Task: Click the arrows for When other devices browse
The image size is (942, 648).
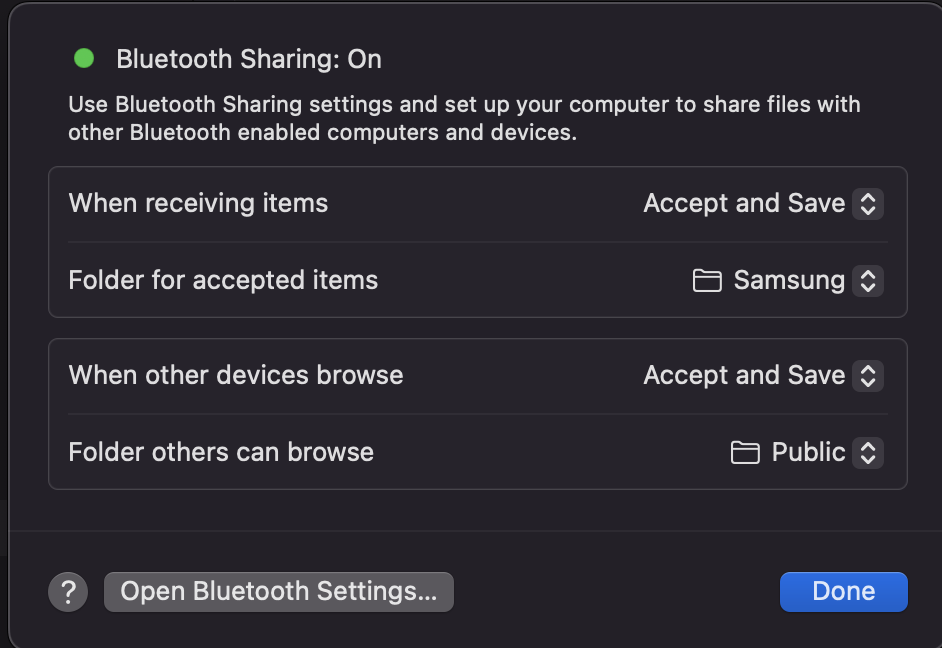Action: pyautogui.click(x=868, y=376)
